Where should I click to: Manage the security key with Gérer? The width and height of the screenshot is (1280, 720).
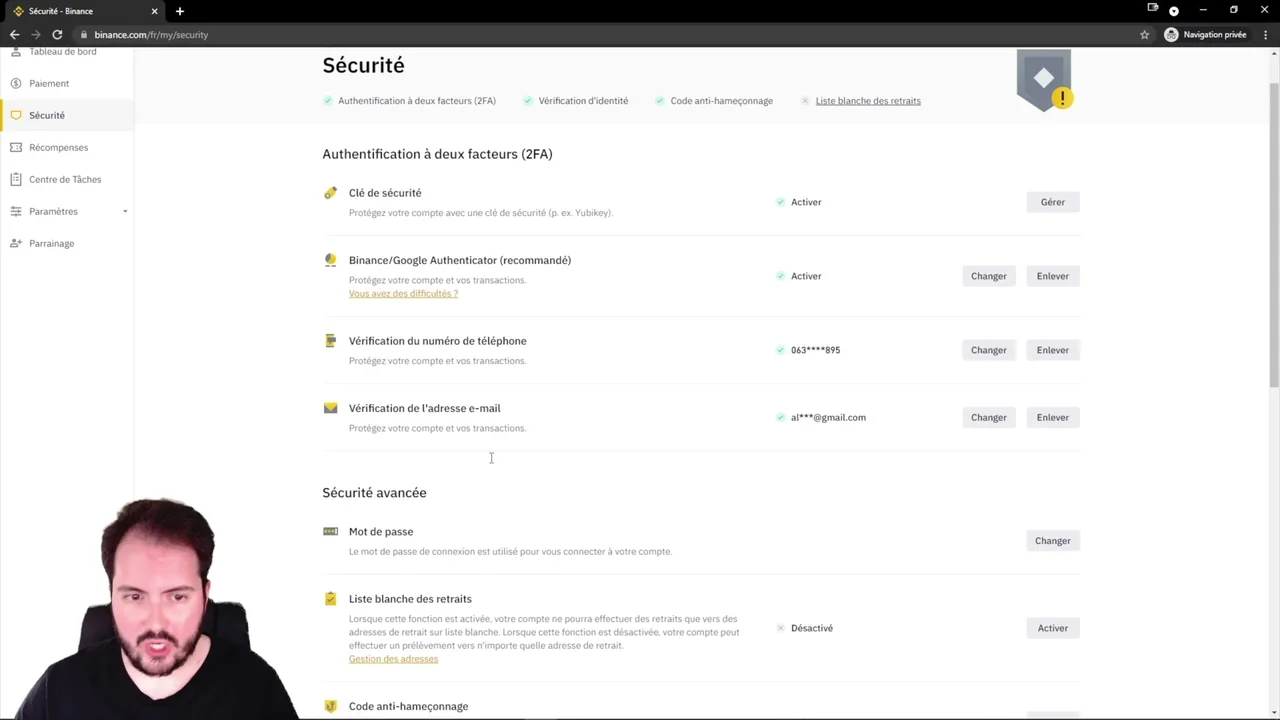pyautogui.click(x=1052, y=202)
